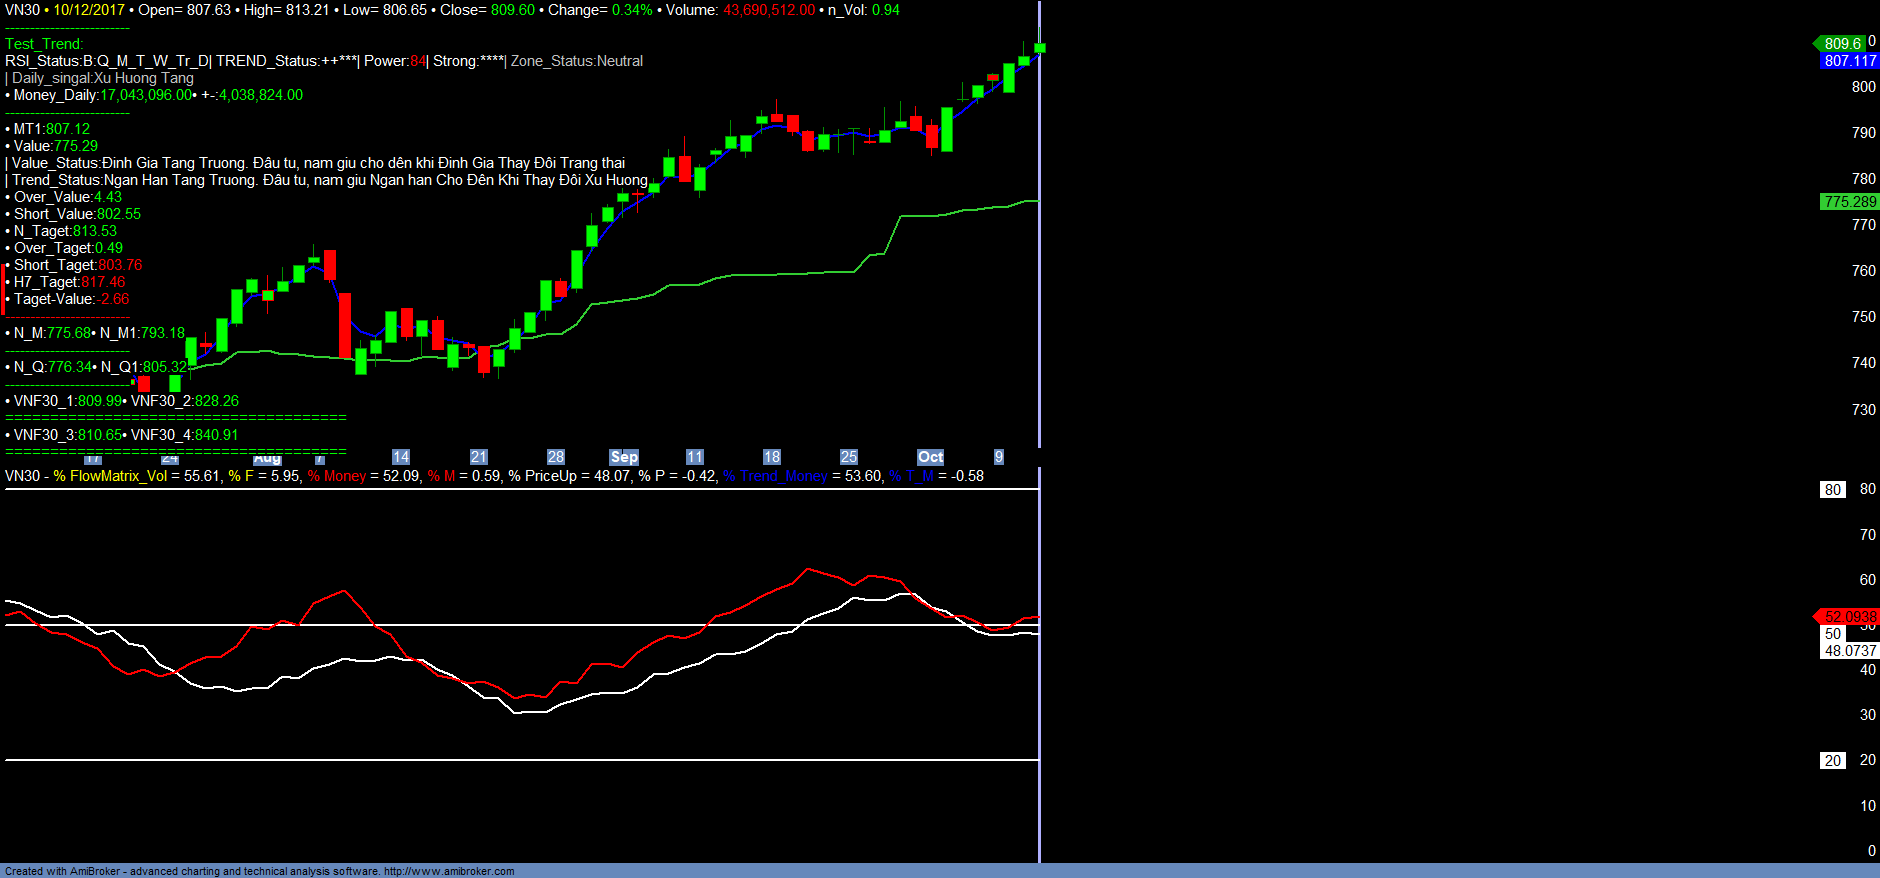The image size is (1880, 878).
Task: Click the blue '% Trend_Money' indicator label
Action: [x=775, y=476]
